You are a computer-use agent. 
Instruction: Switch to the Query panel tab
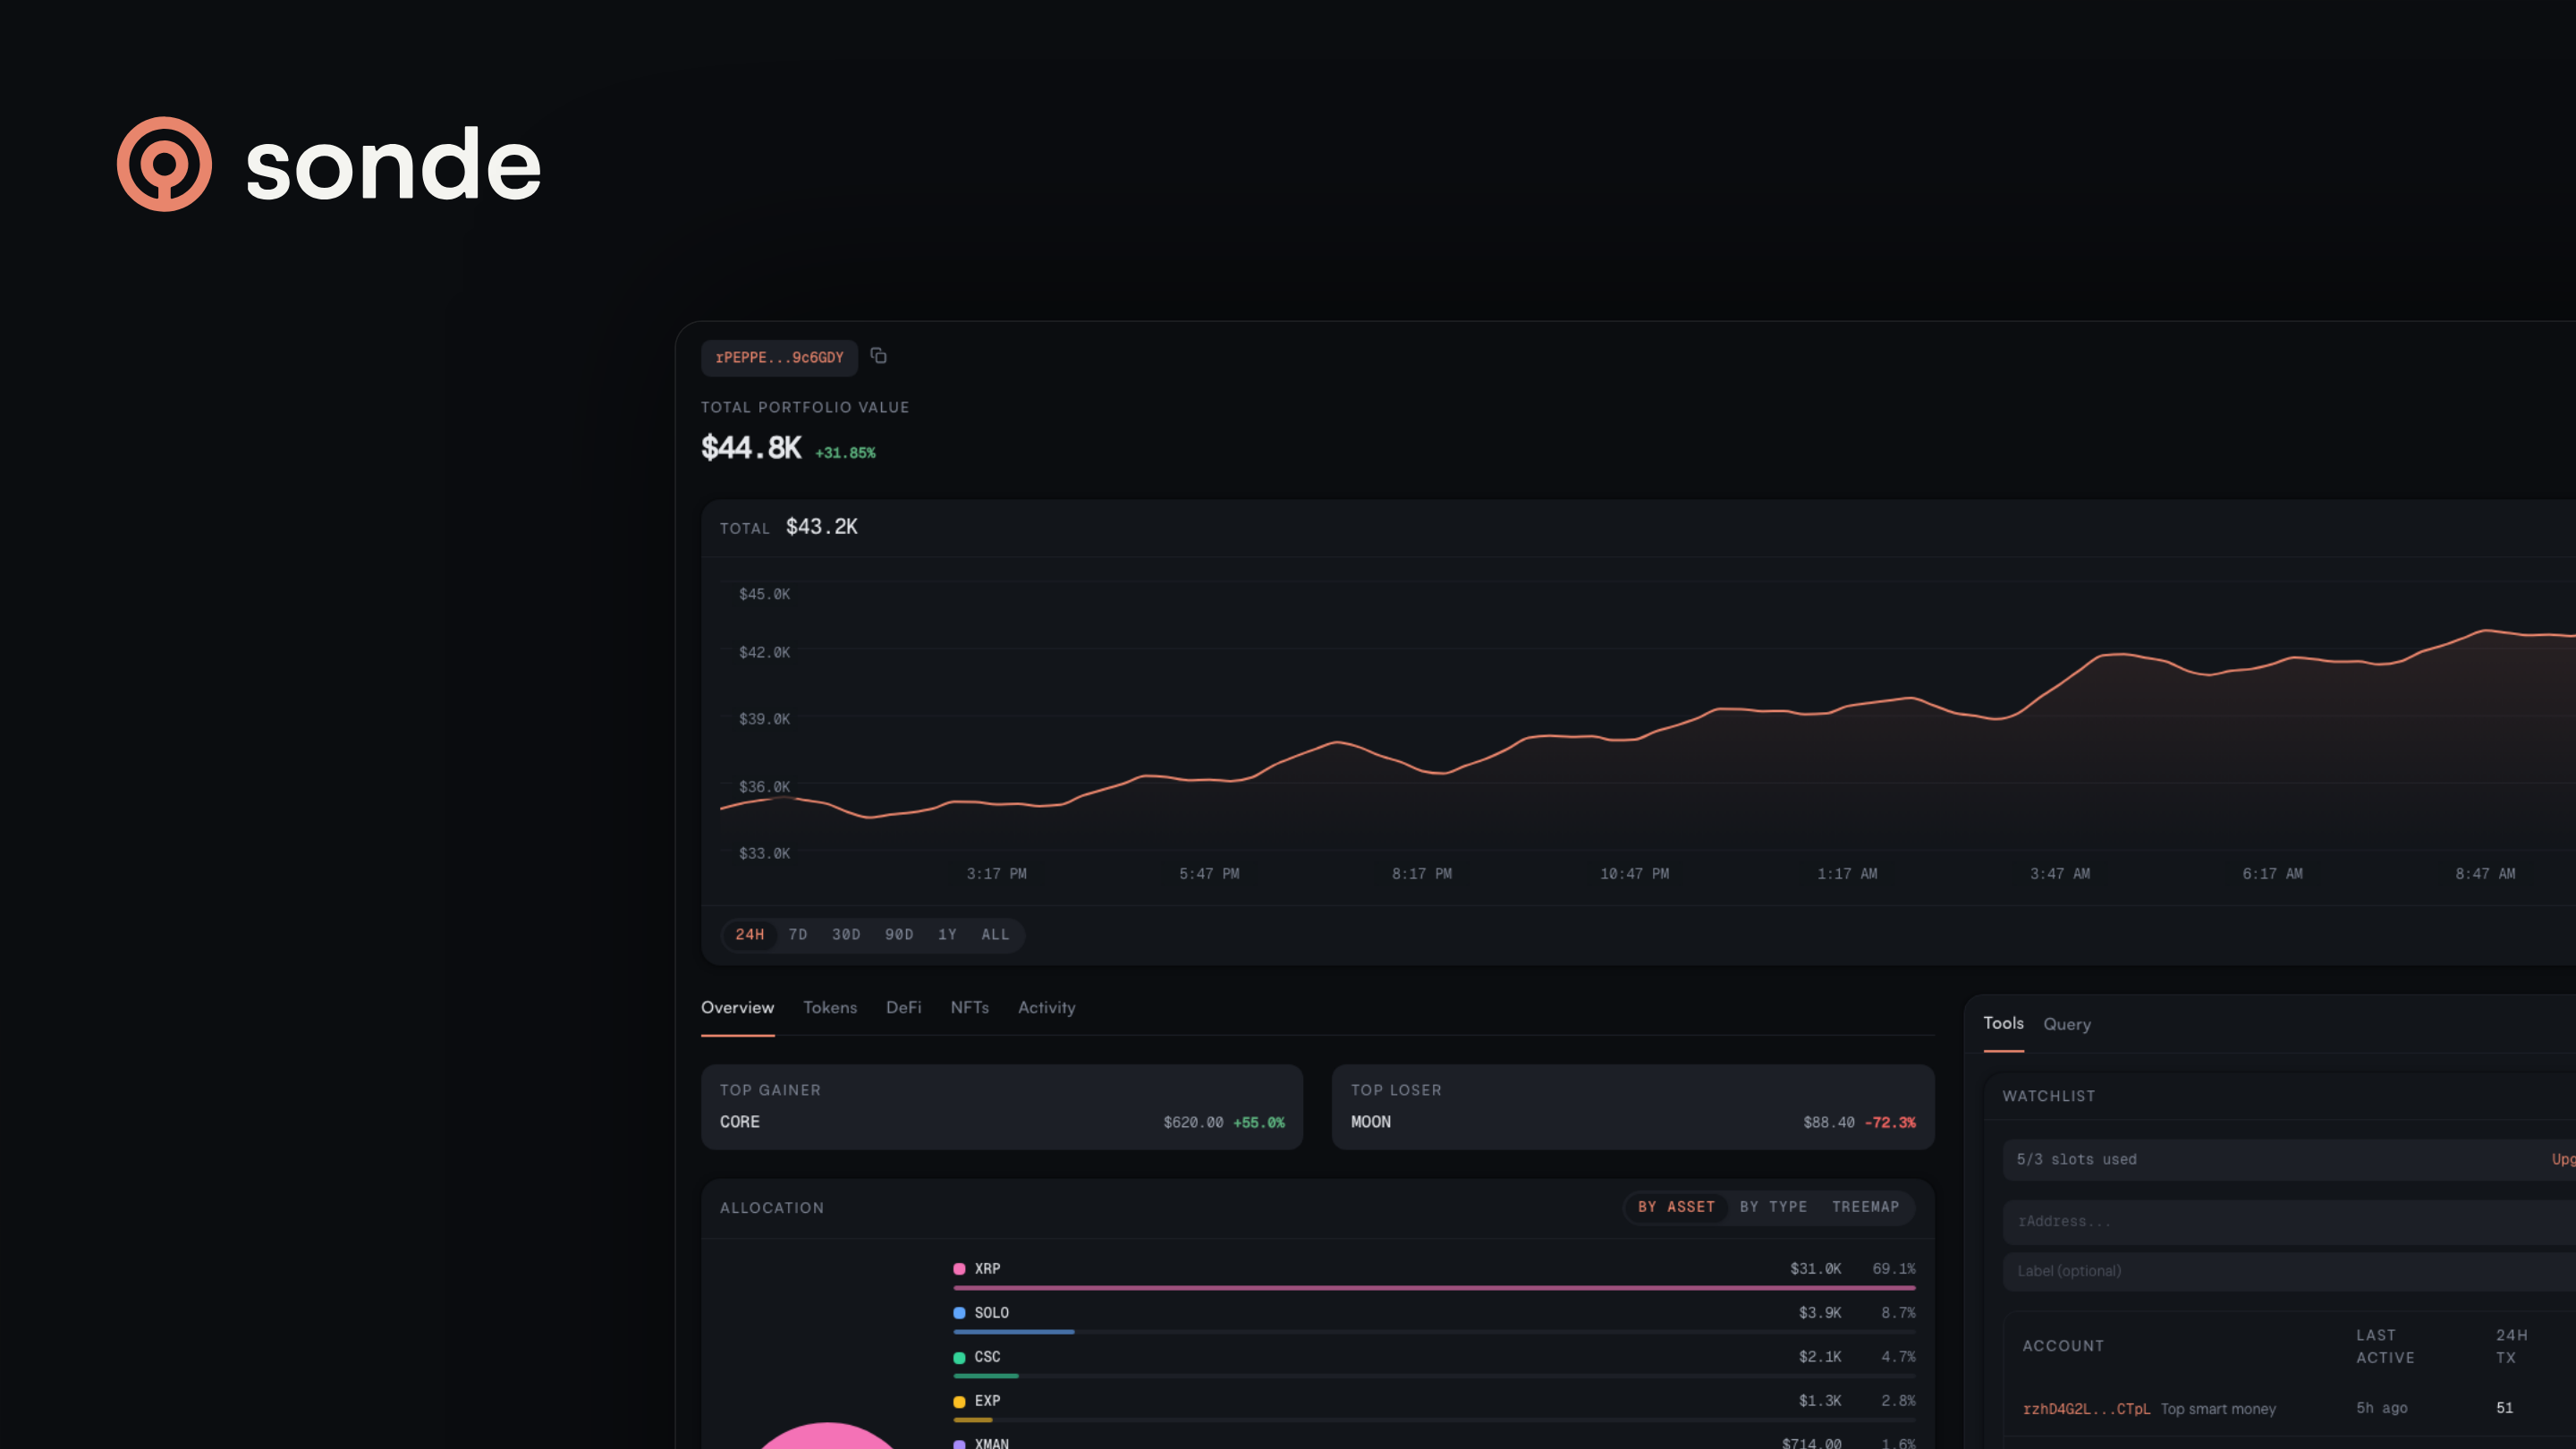pos(2067,1024)
